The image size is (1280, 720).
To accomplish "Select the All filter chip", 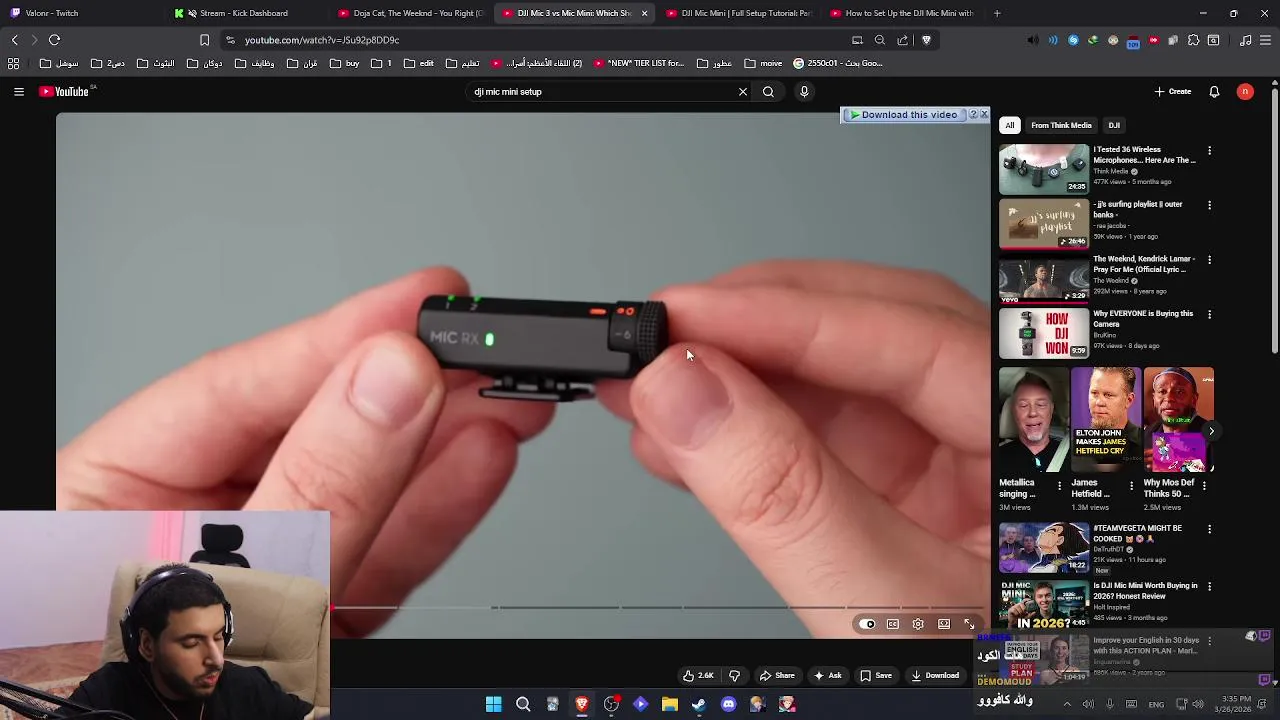I will 1010,126.
